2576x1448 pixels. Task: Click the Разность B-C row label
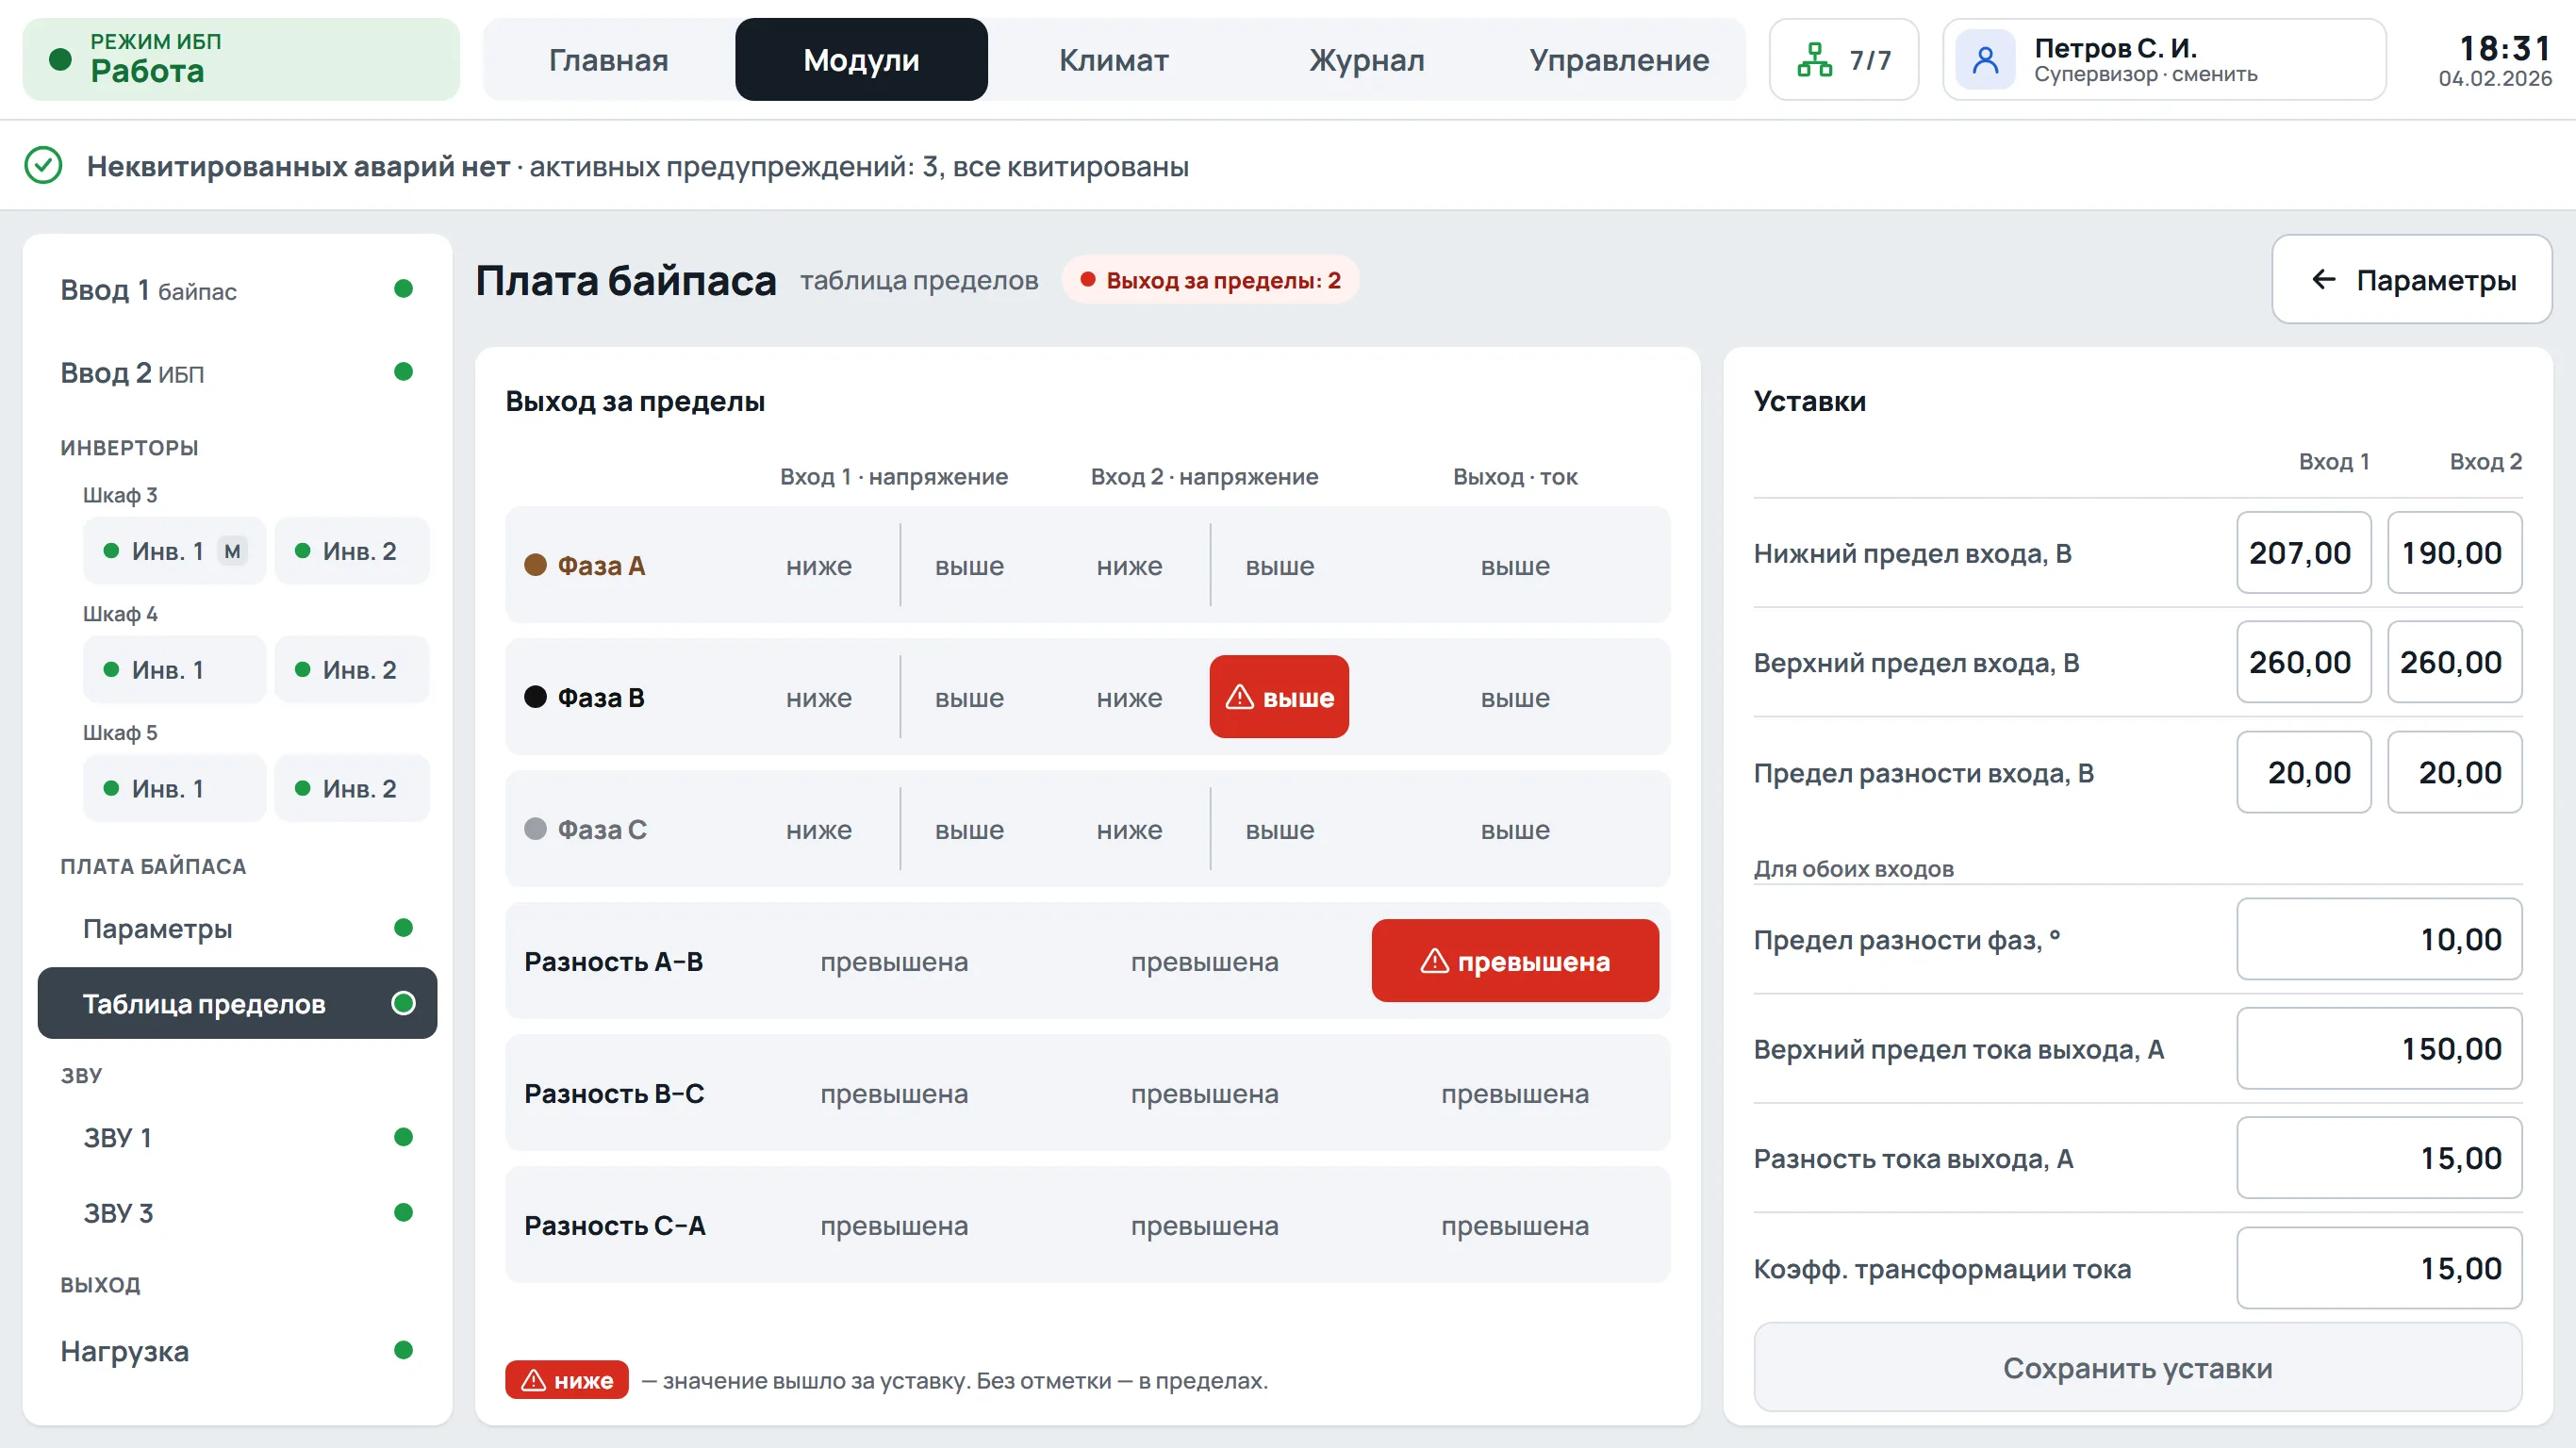pos(614,1094)
